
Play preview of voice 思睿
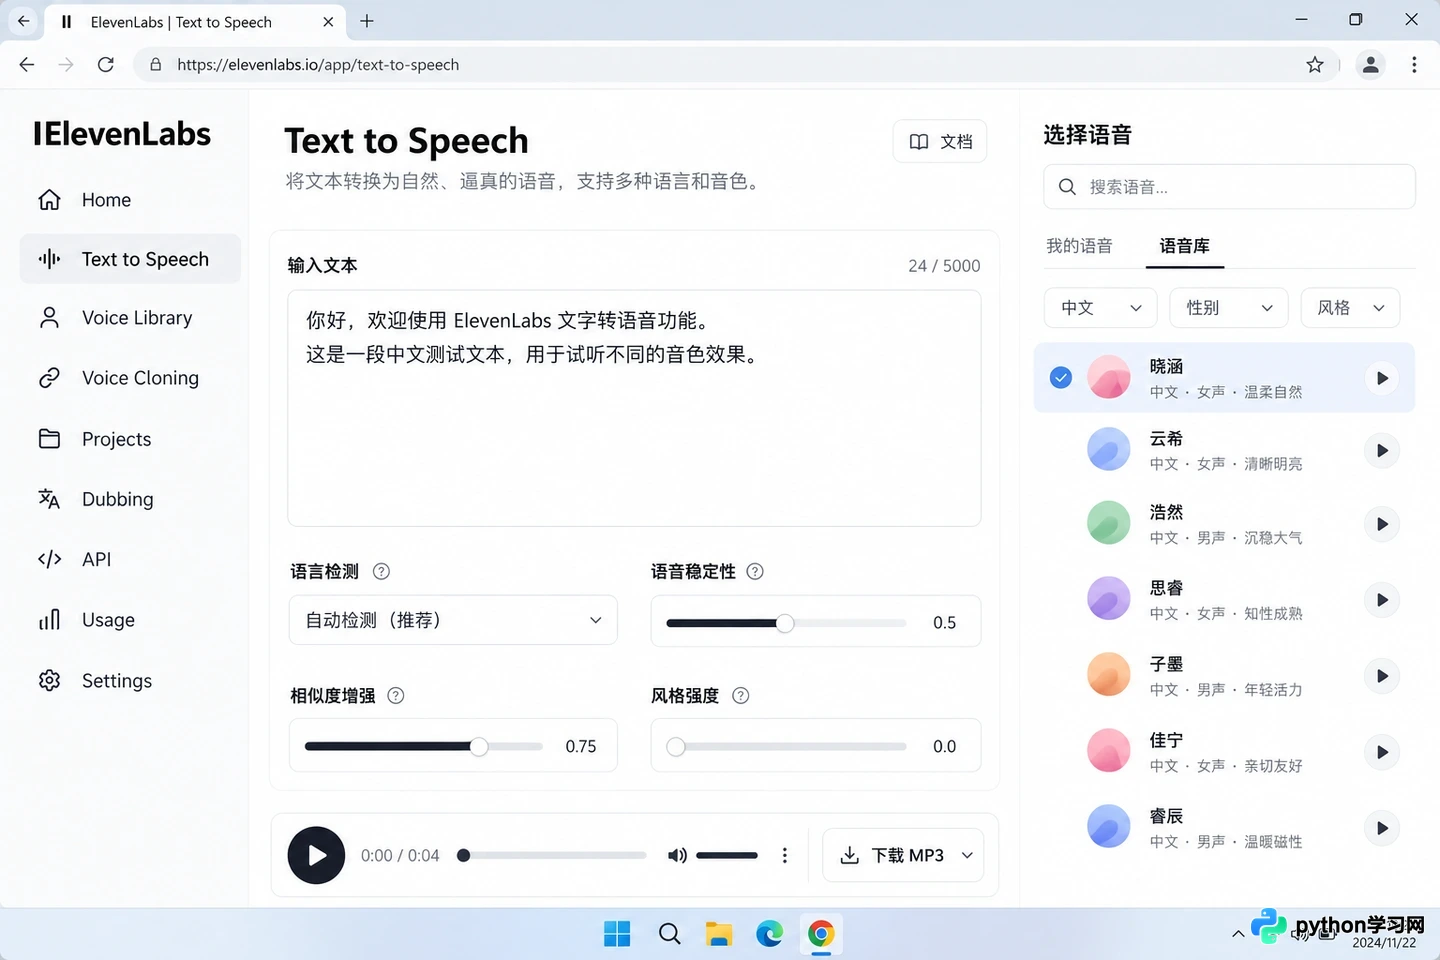coord(1382,600)
